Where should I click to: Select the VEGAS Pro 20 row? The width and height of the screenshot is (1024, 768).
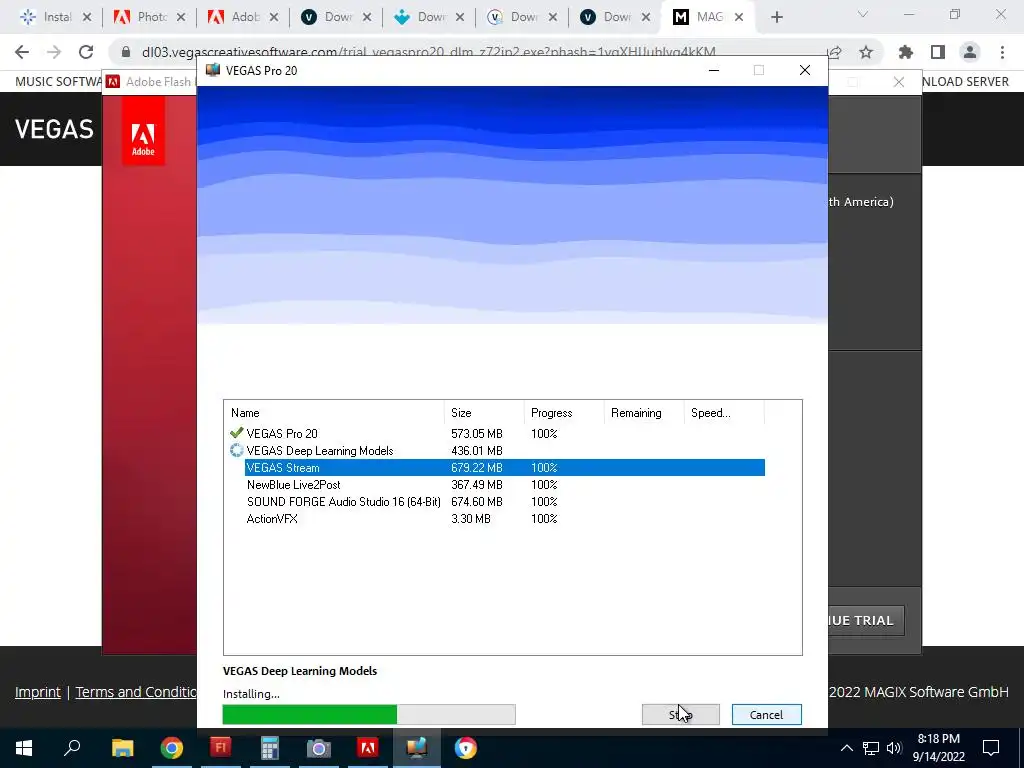click(x=497, y=434)
